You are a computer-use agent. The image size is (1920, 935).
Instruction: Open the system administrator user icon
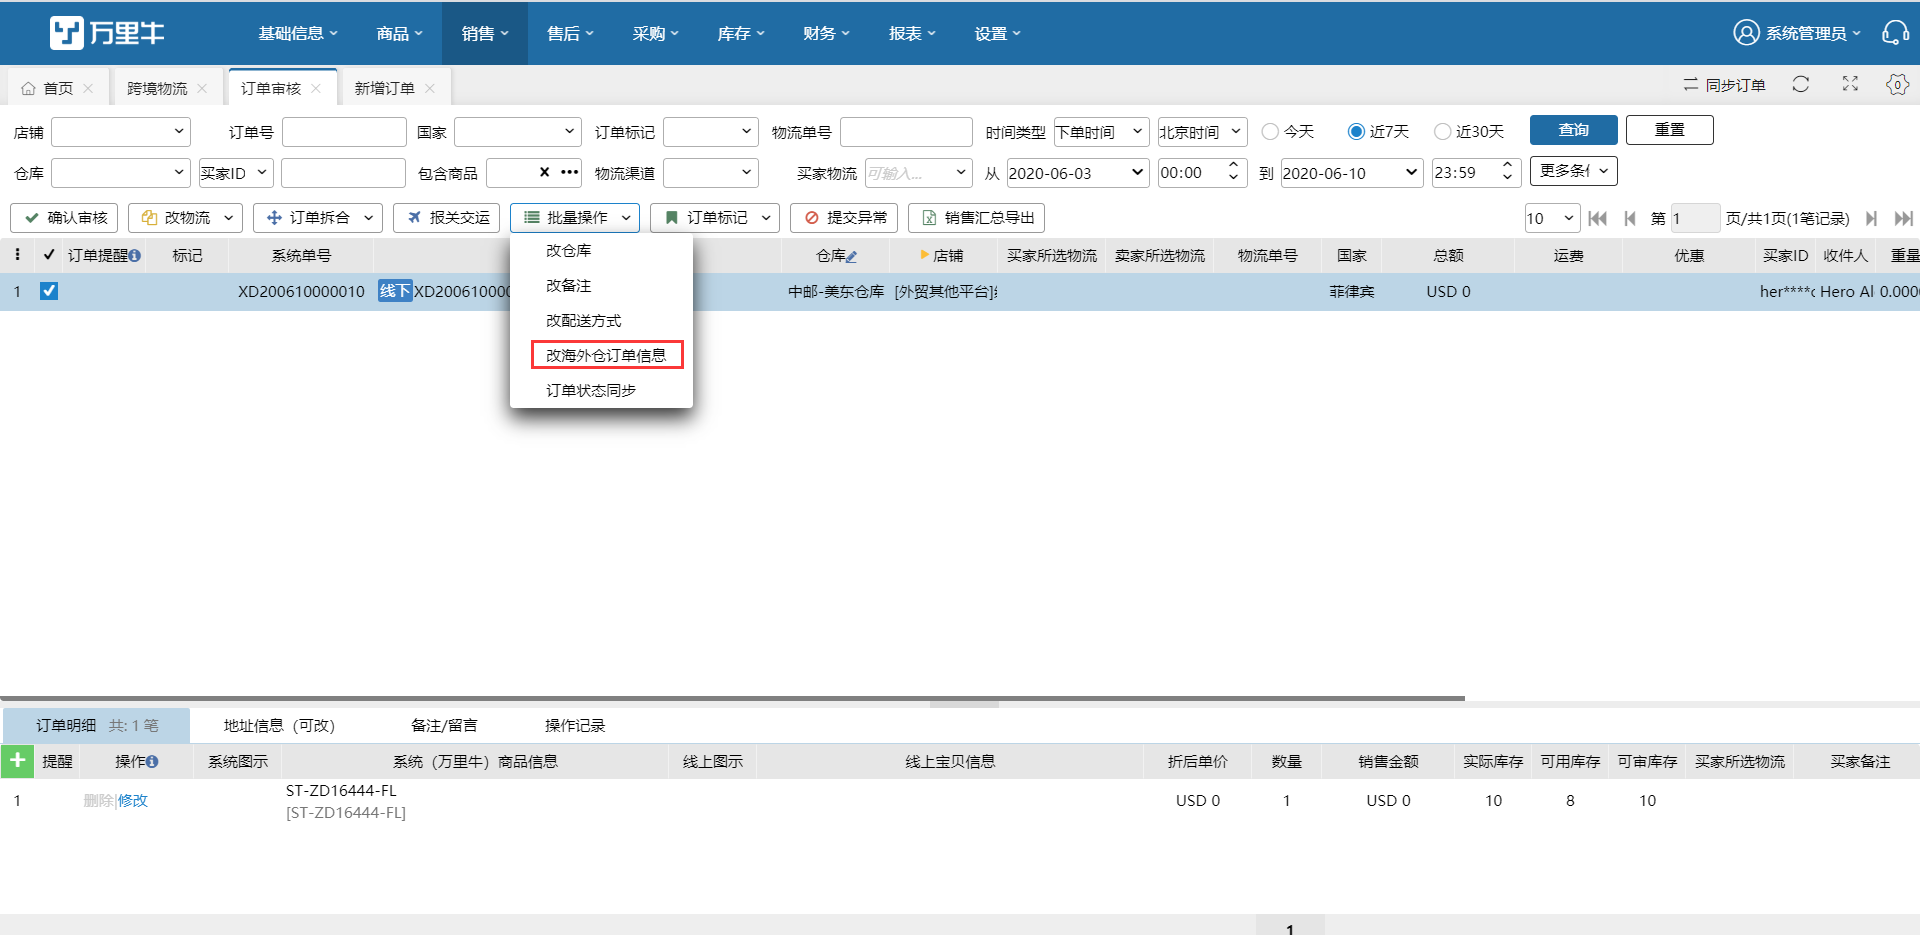(1746, 33)
